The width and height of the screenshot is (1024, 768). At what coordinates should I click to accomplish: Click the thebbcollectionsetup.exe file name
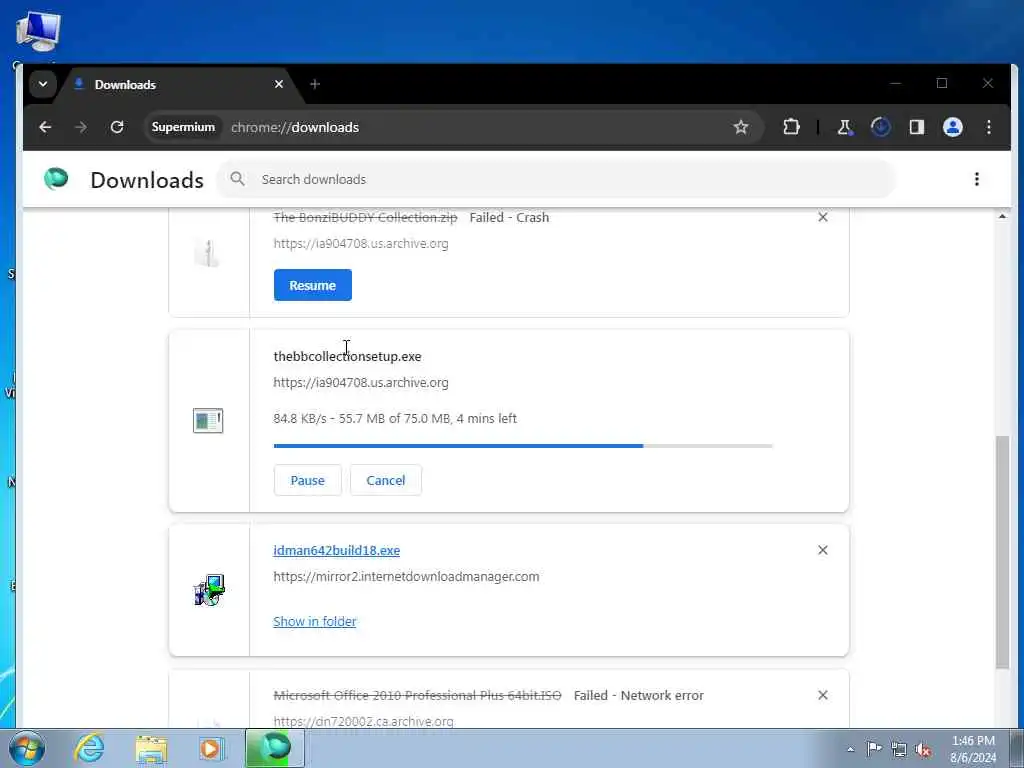tap(347, 357)
